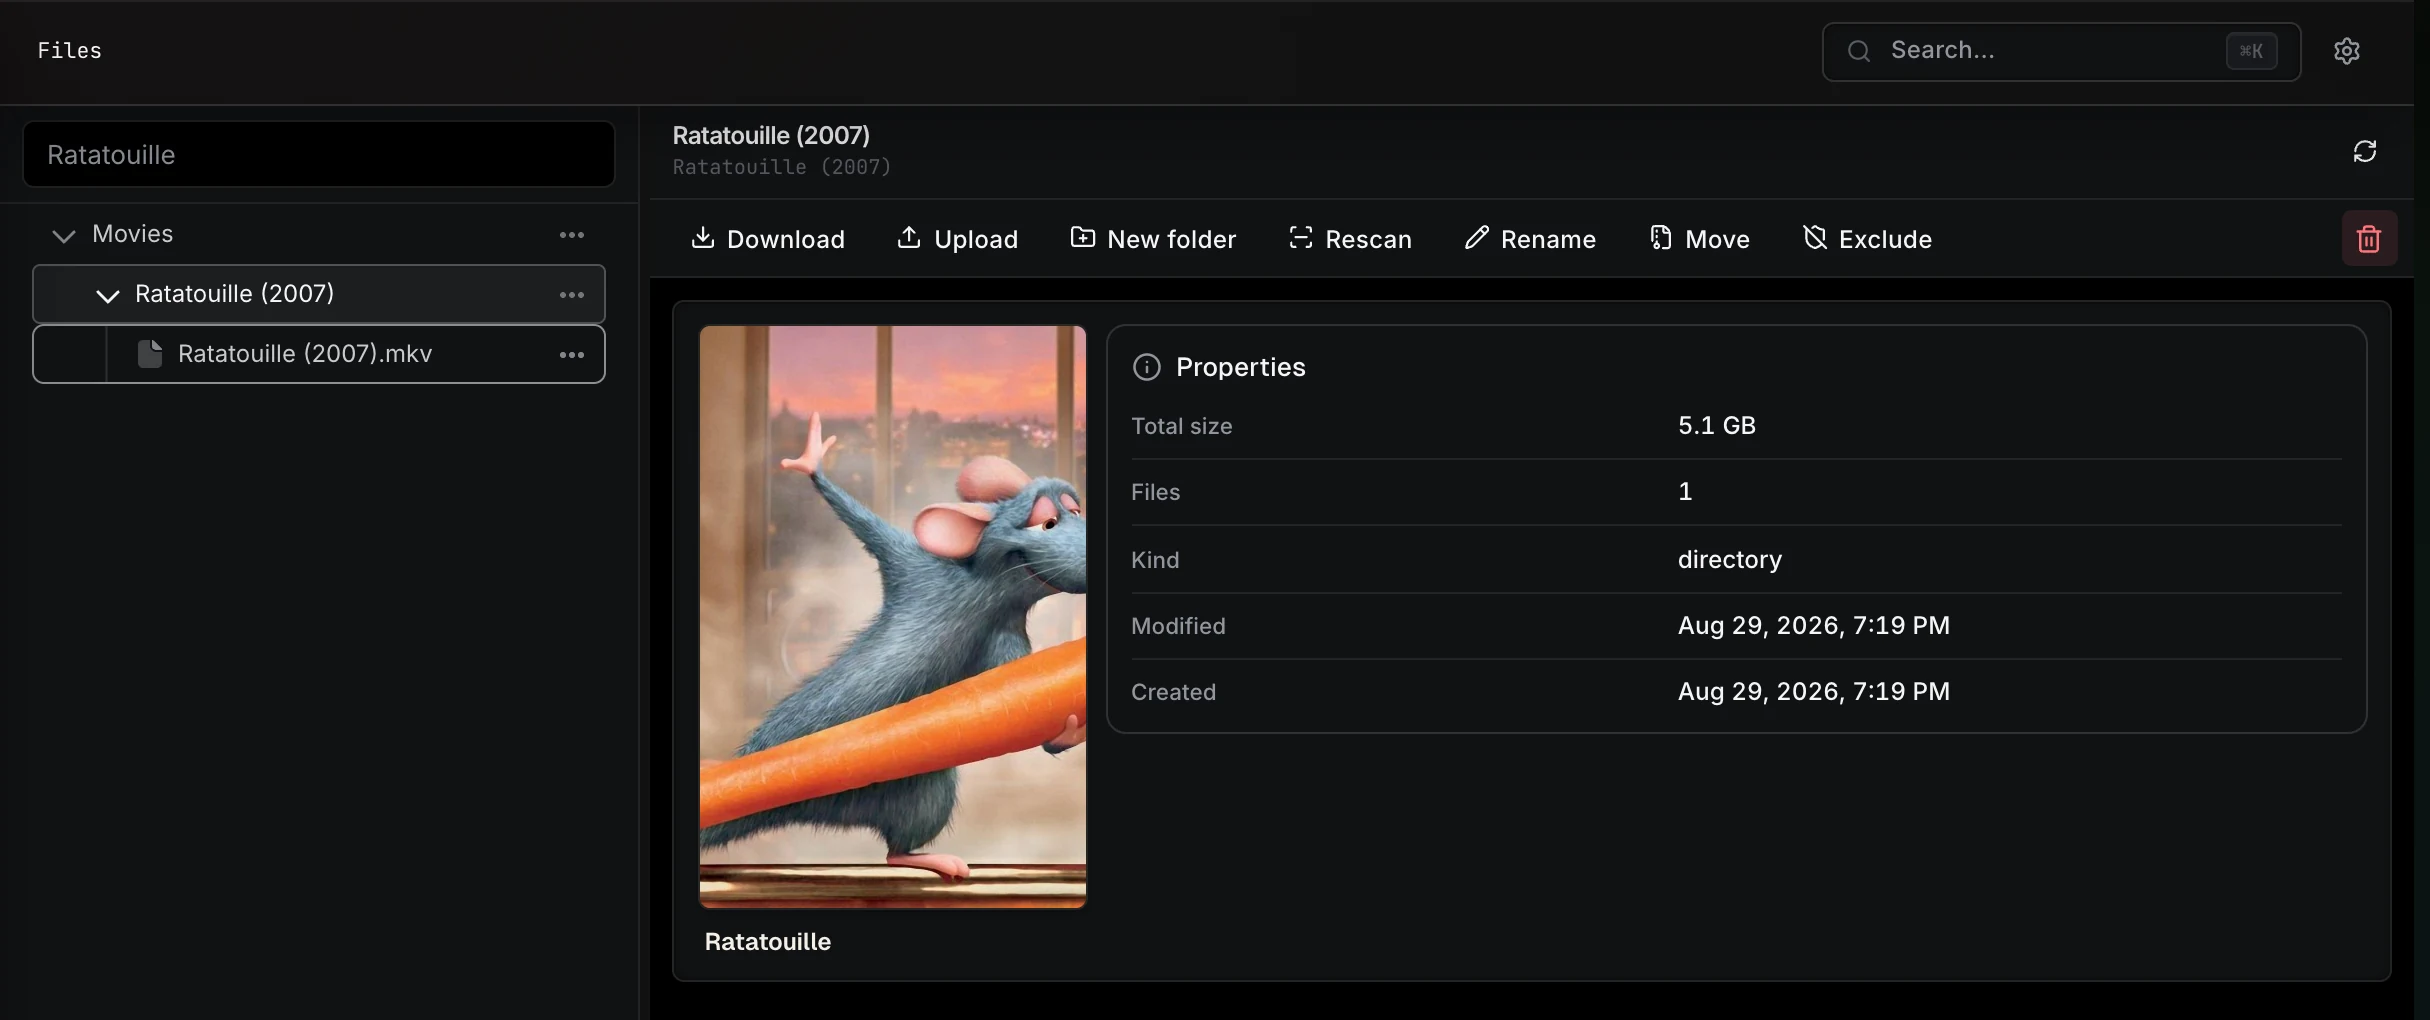This screenshot has width=2430, height=1020.
Task: Delete folder using the red trash icon
Action: pos(2369,239)
